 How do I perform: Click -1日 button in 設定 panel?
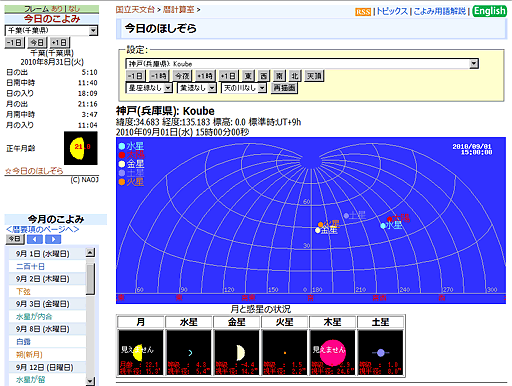(x=136, y=76)
